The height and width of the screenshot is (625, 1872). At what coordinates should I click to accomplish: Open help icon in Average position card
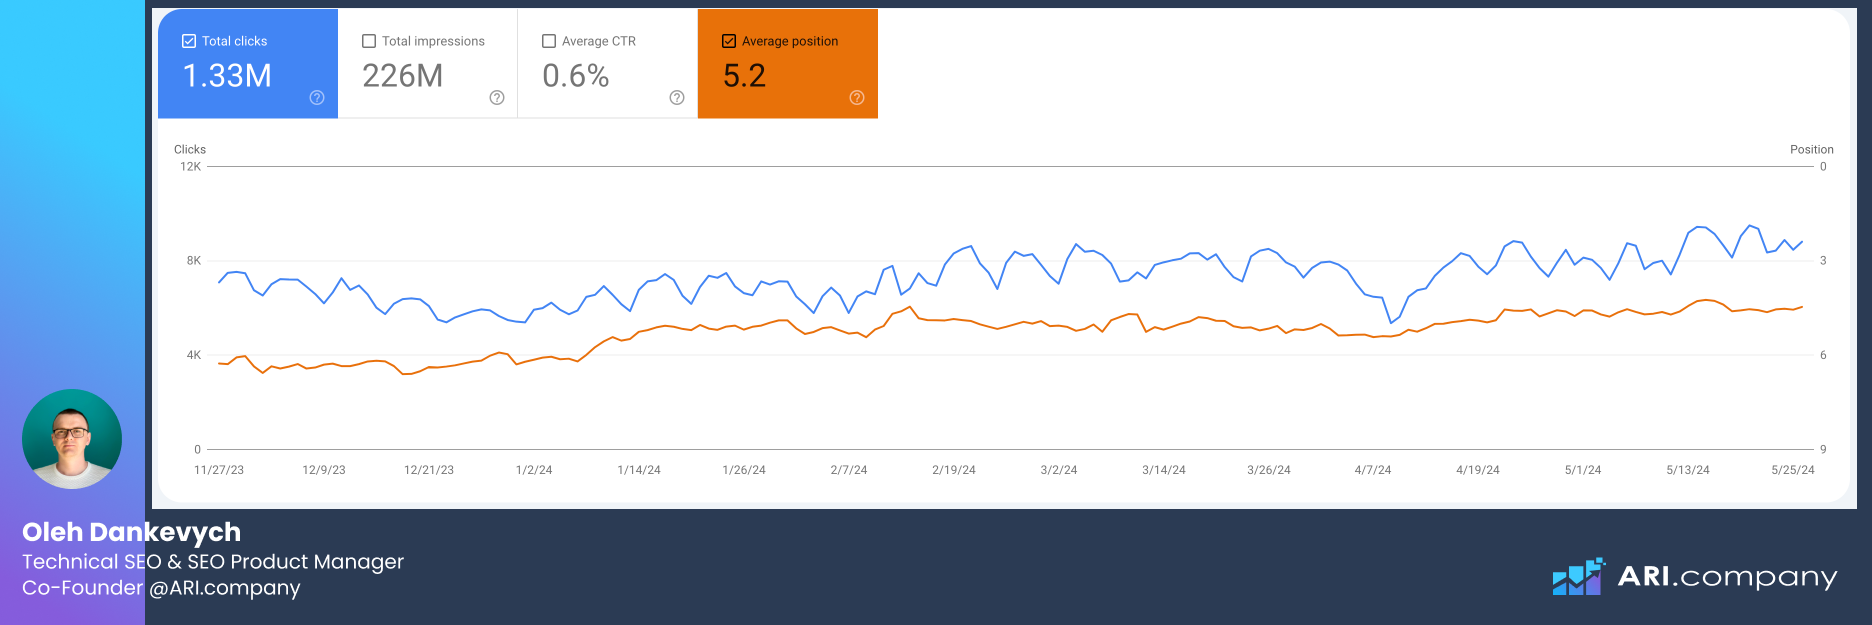(857, 97)
